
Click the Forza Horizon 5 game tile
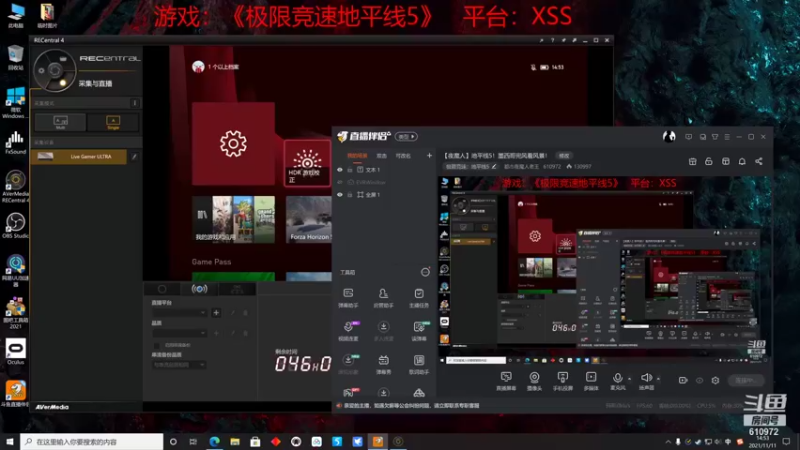coord(309,219)
